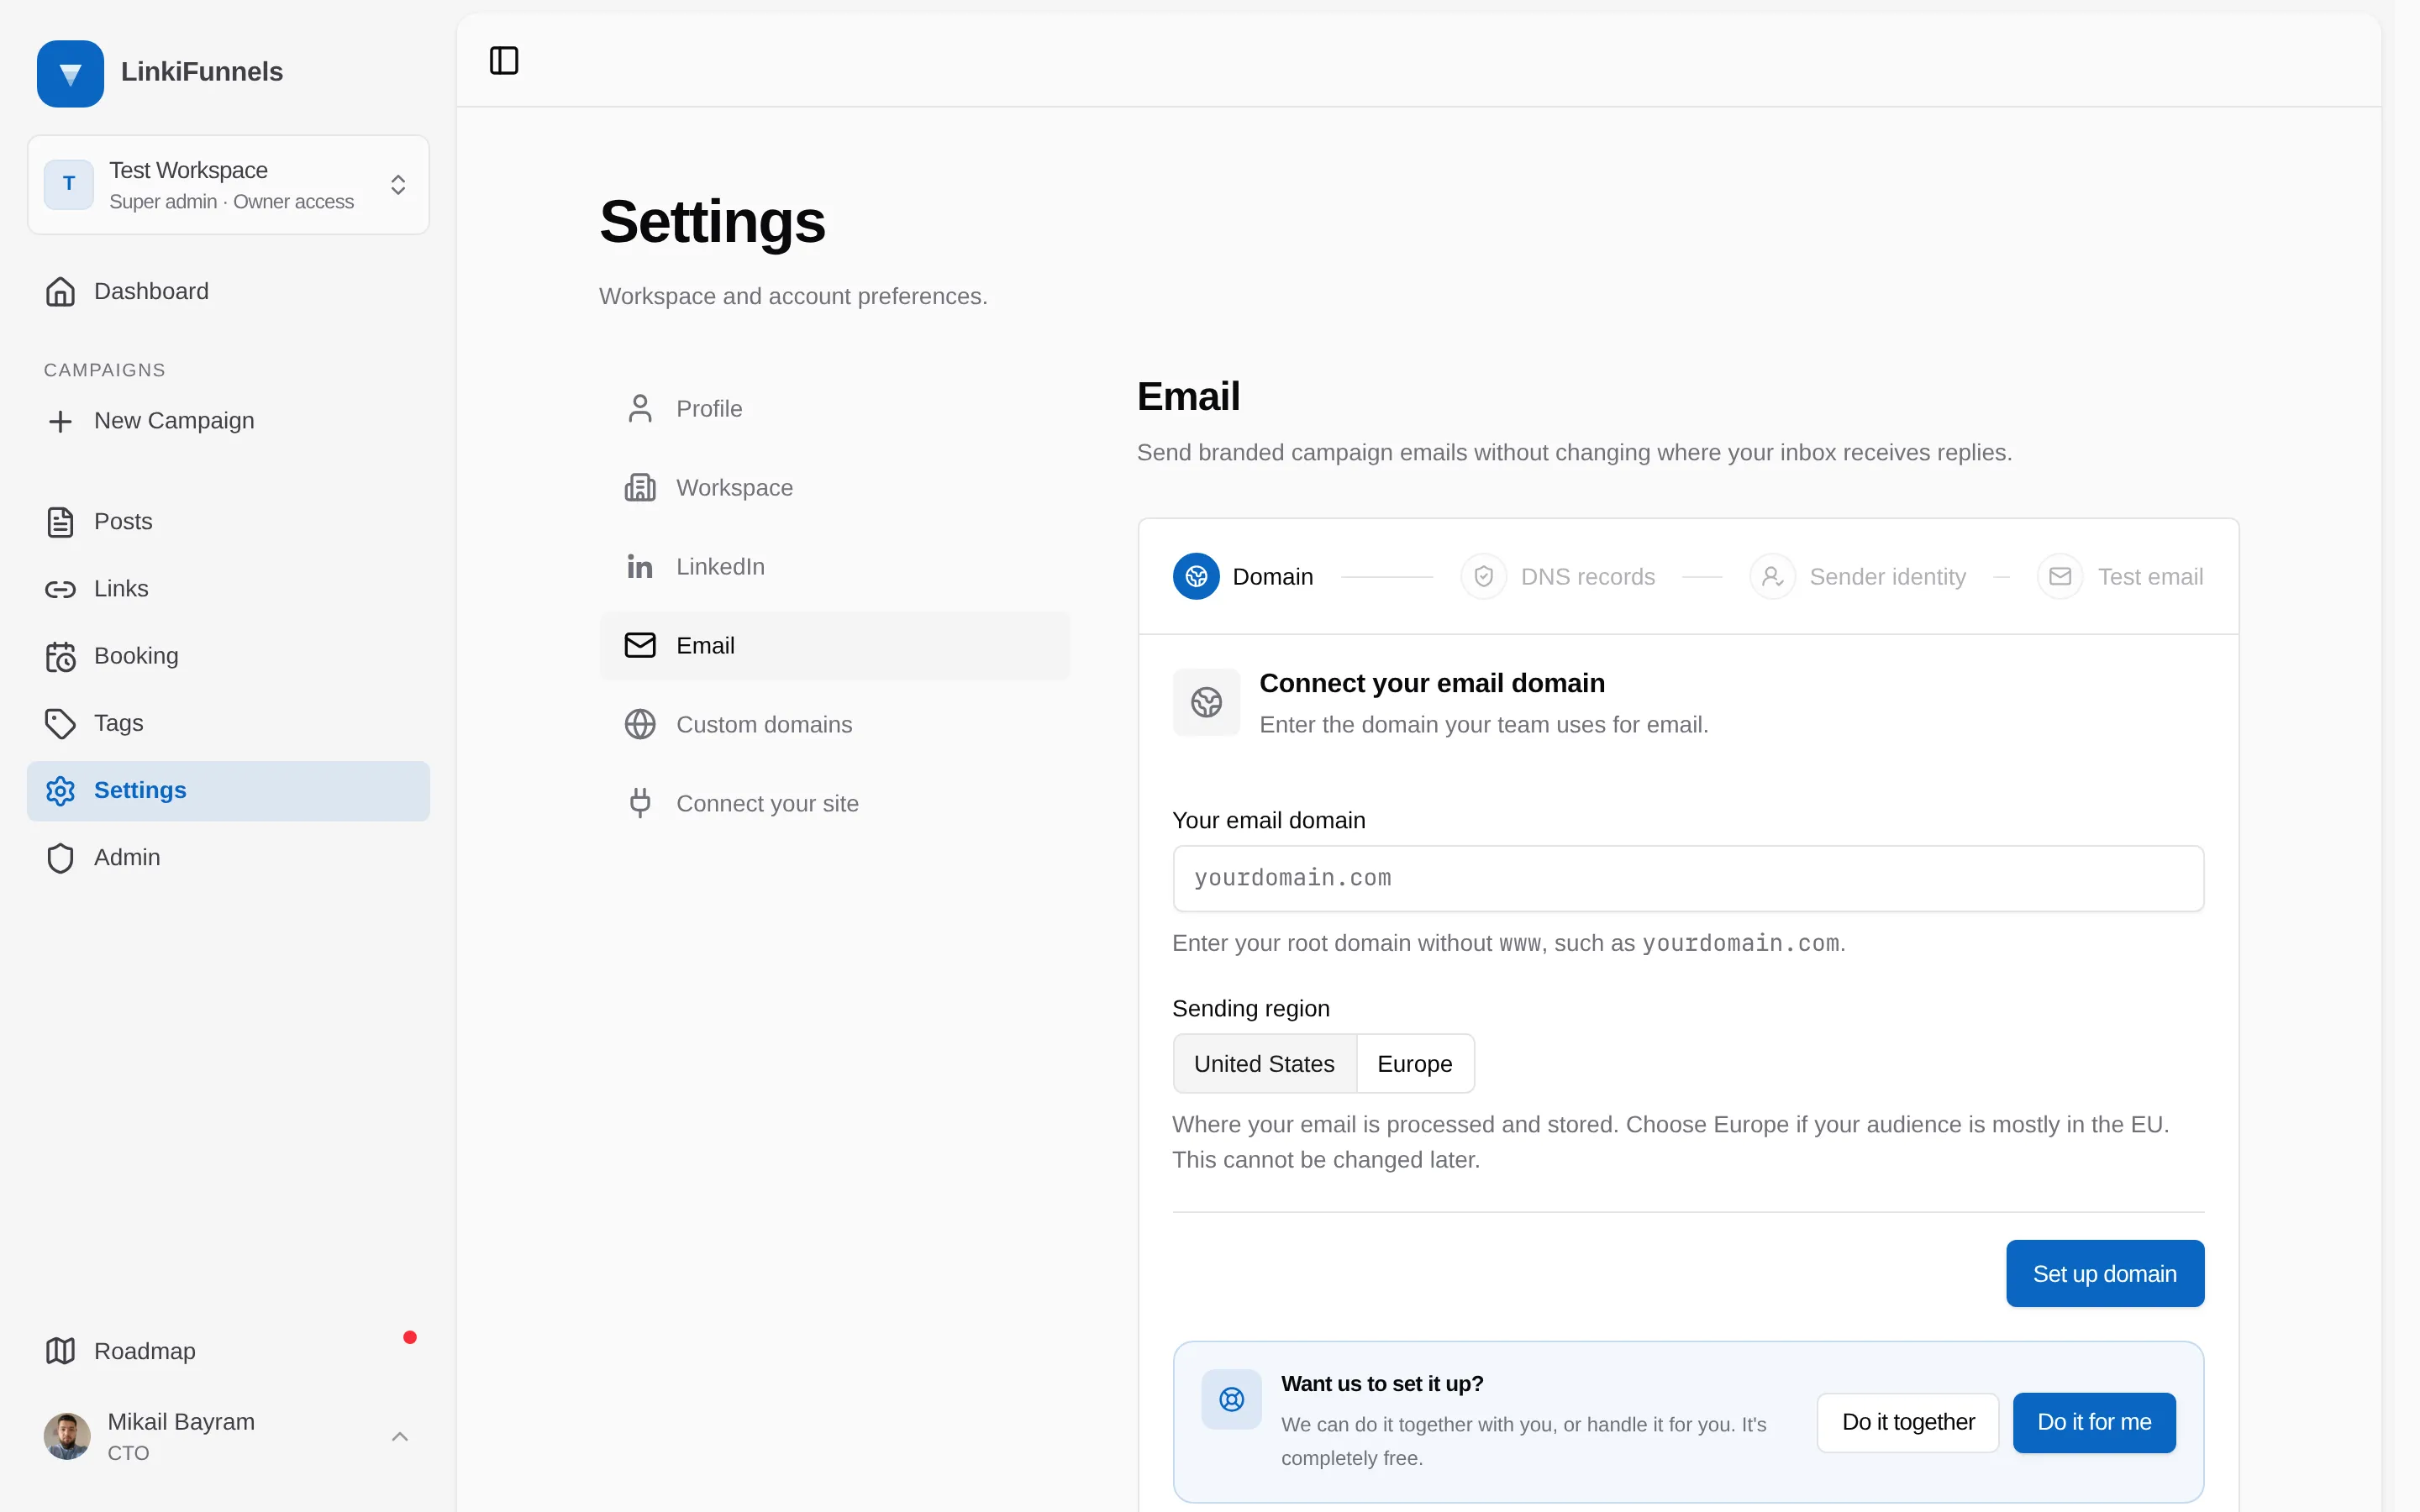Screen dimensions: 2420x1512
Task: Click the icon beside Connect your email domain
Action: pyautogui.click(x=1206, y=703)
